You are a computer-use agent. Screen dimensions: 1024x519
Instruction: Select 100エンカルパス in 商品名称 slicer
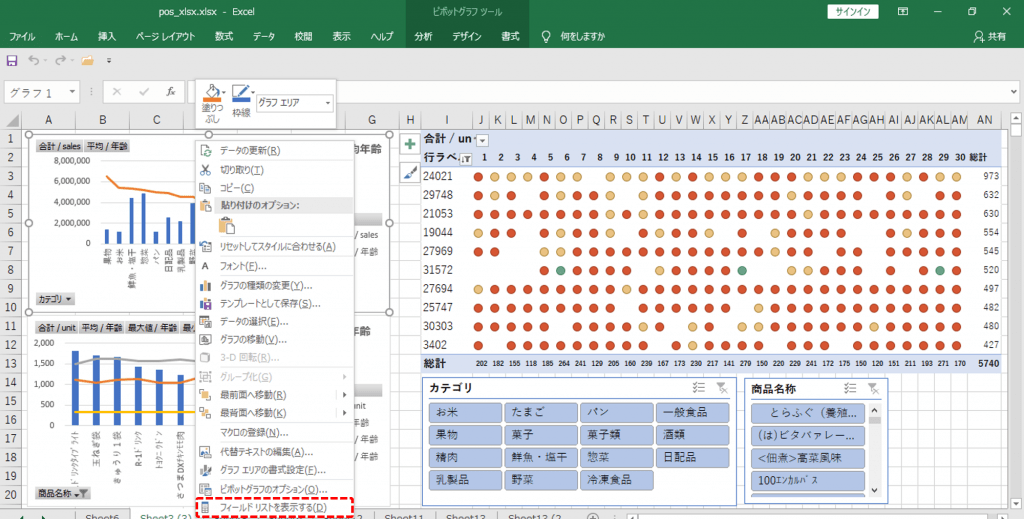(x=808, y=481)
